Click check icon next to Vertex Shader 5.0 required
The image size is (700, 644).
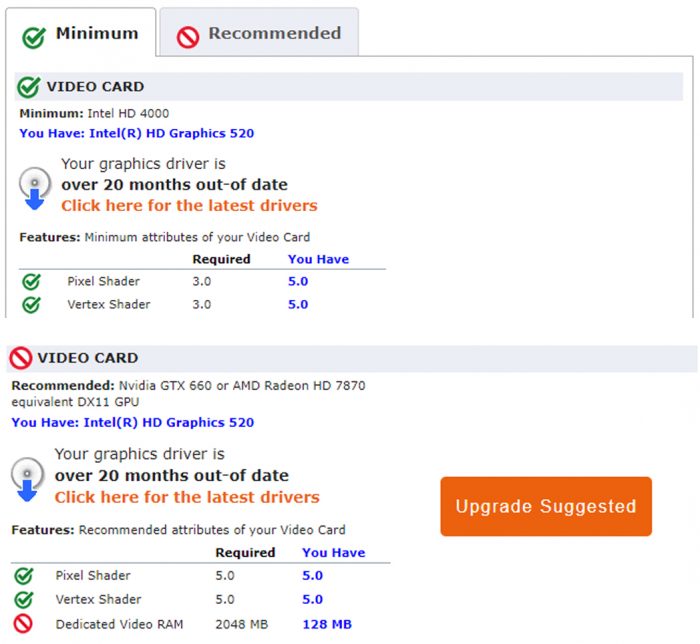coord(24,599)
